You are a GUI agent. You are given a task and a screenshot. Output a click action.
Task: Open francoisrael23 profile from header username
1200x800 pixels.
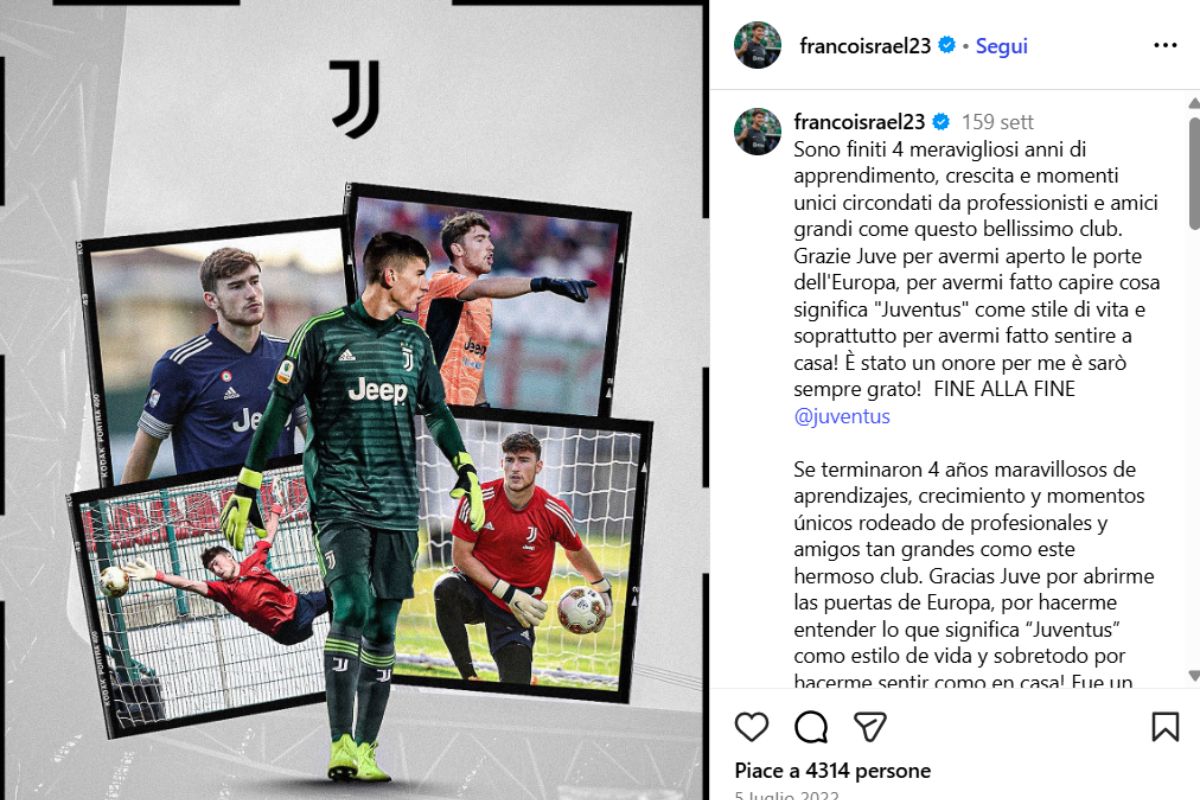[x=865, y=46]
